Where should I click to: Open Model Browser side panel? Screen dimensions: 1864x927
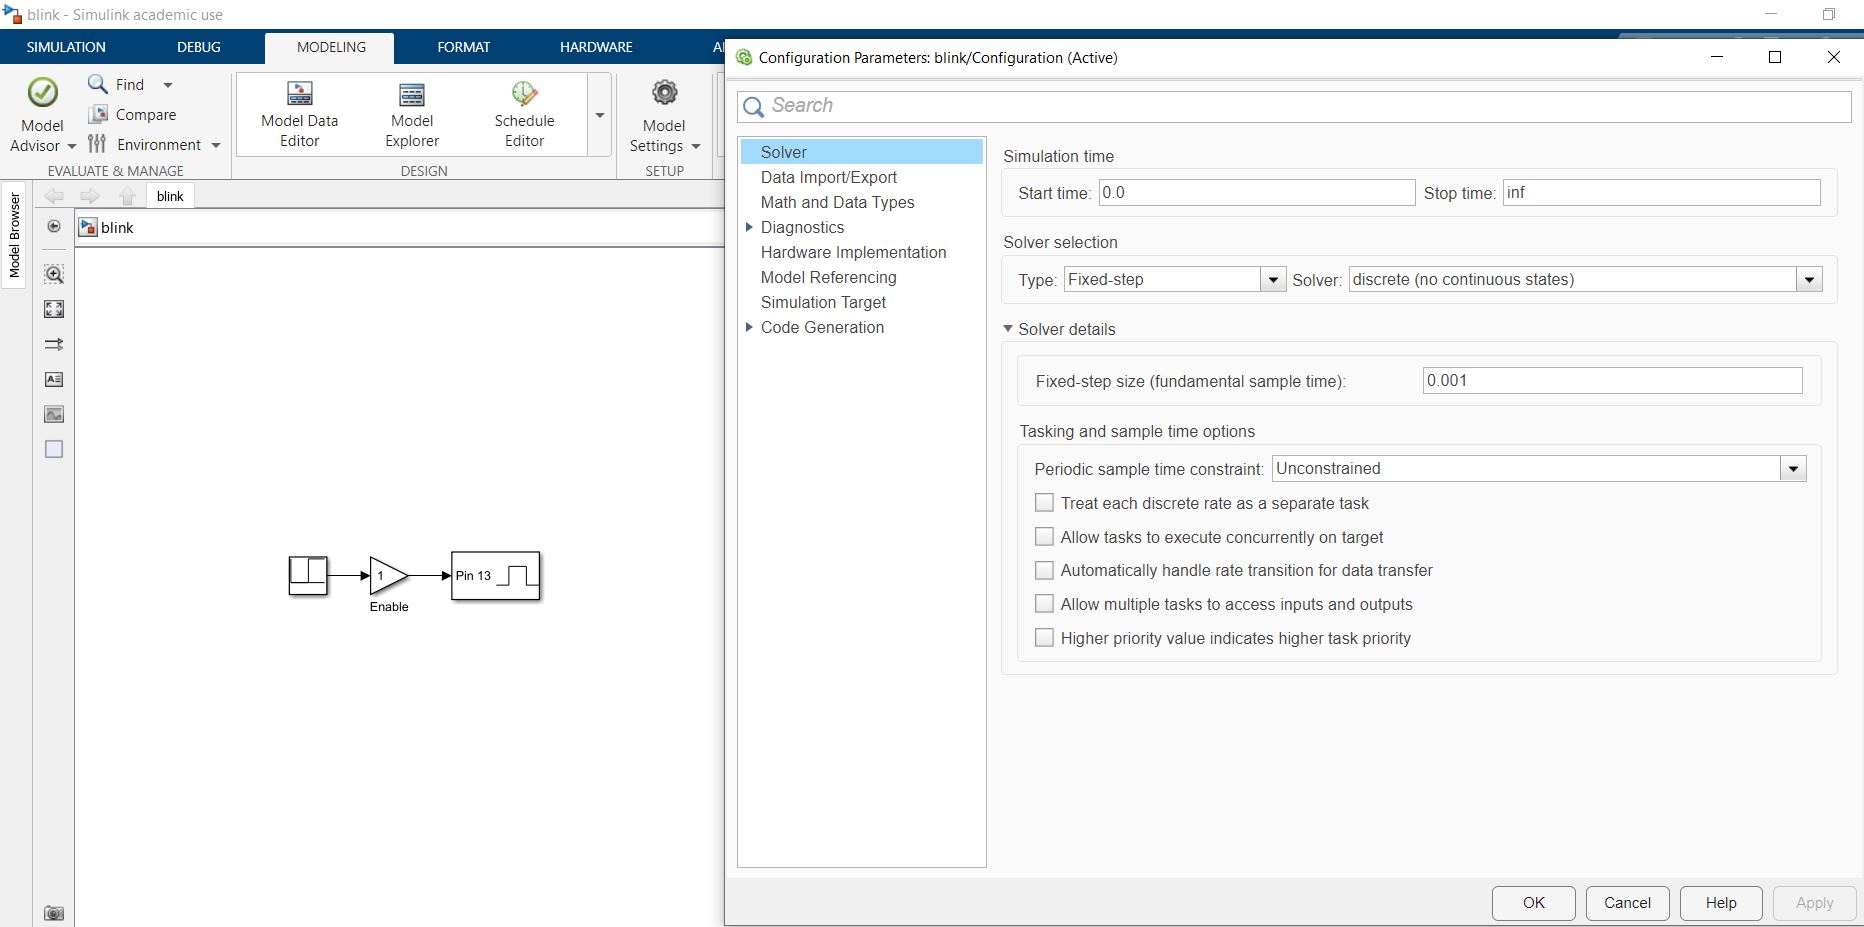[x=14, y=236]
